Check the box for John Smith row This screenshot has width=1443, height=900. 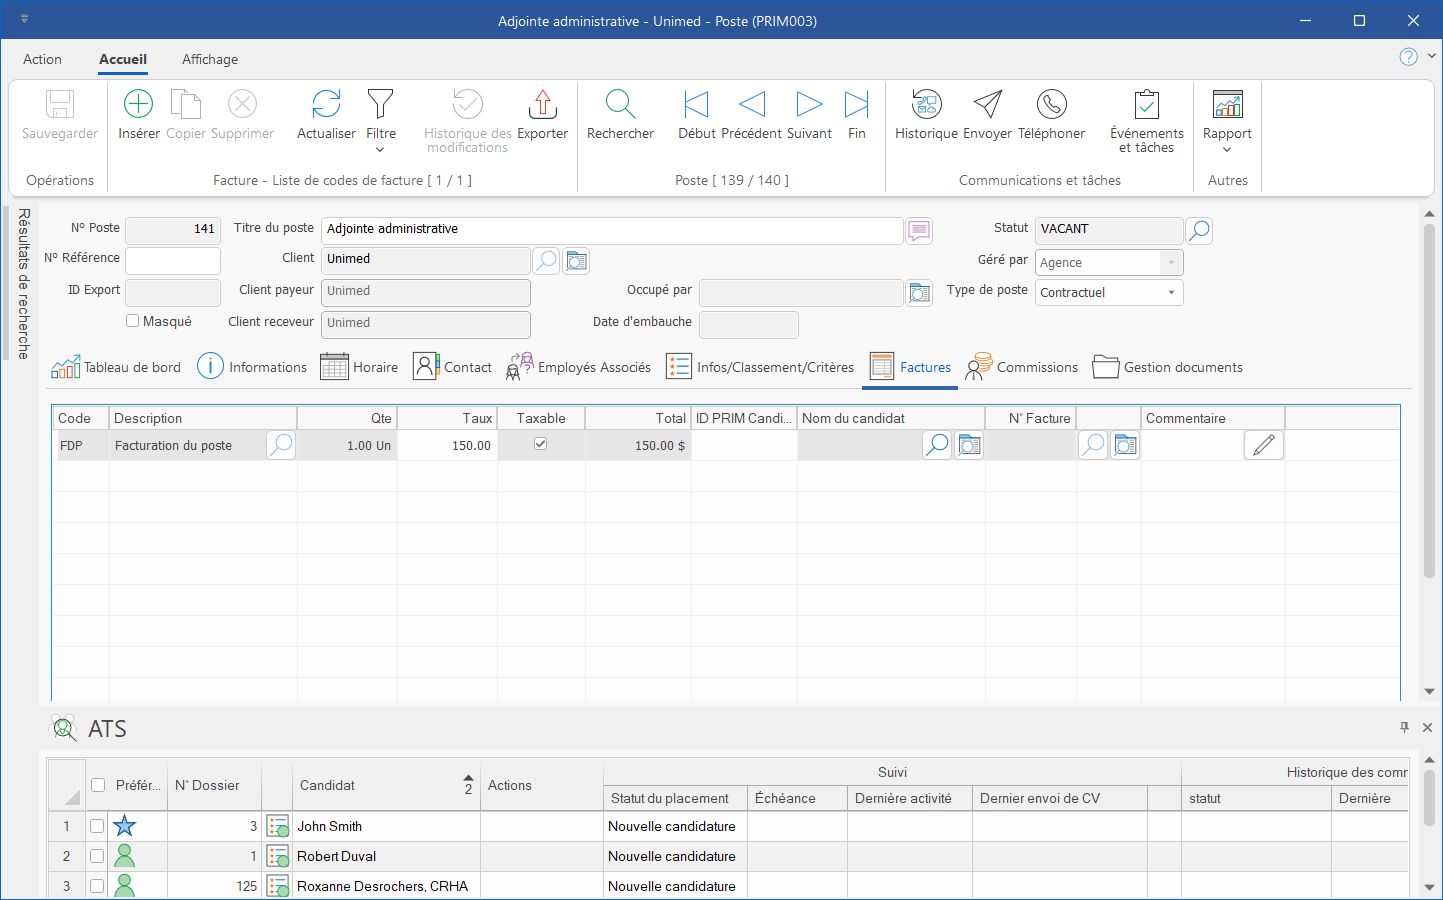pos(97,826)
